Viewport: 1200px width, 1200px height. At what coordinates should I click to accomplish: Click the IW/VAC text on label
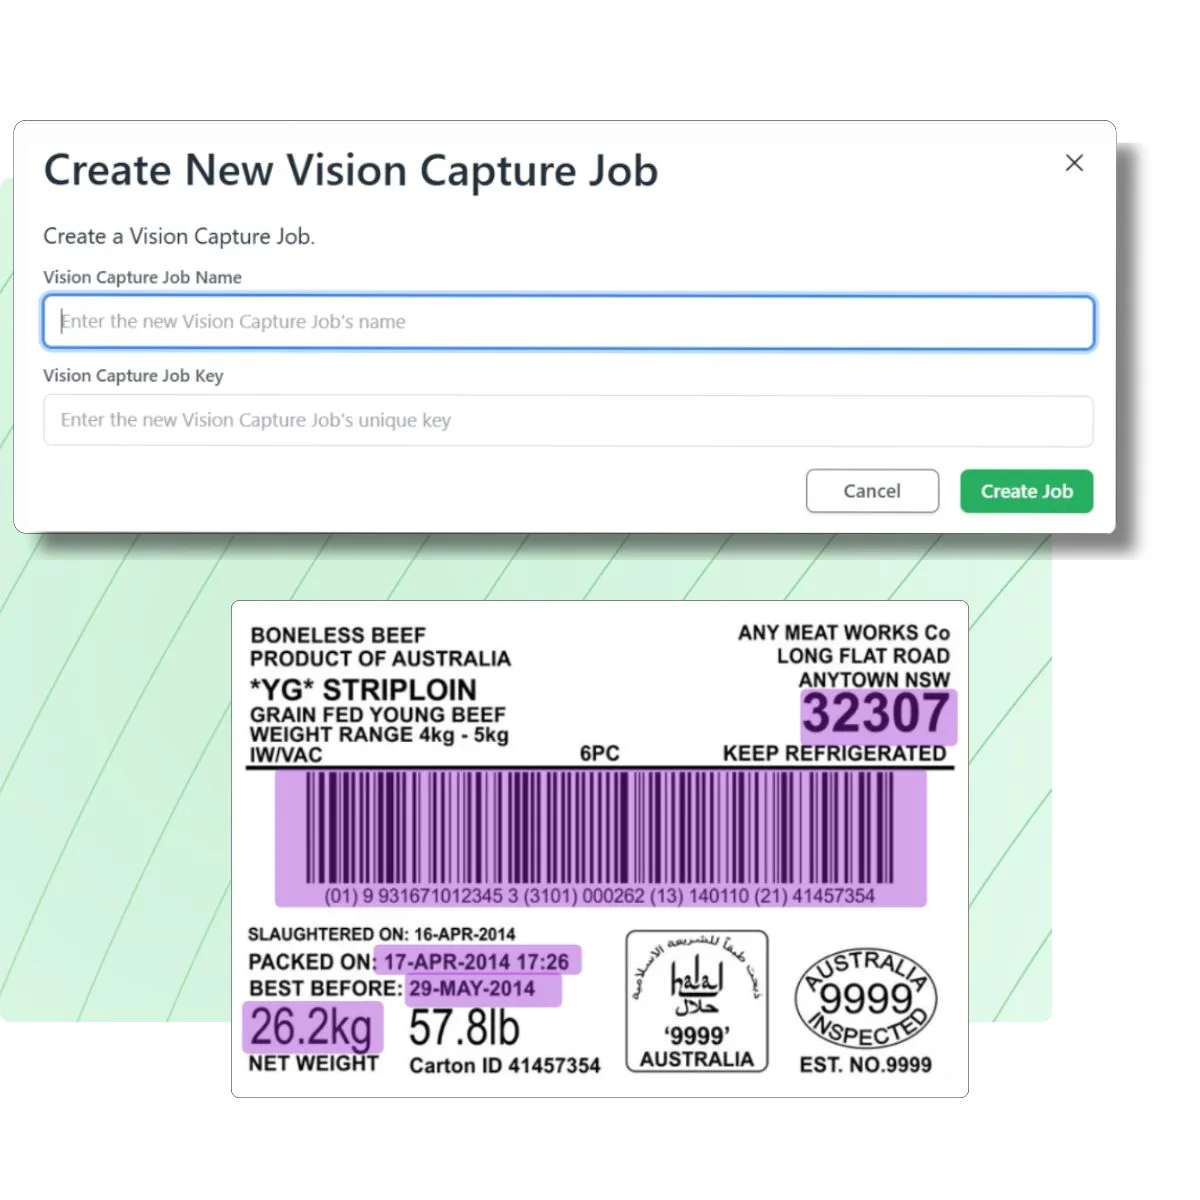point(286,755)
